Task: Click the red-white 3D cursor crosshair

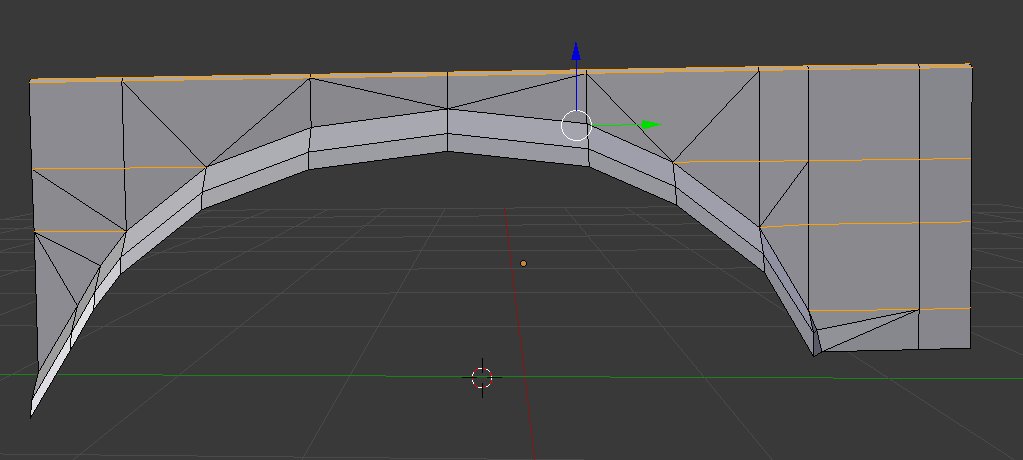Action: coord(482,378)
